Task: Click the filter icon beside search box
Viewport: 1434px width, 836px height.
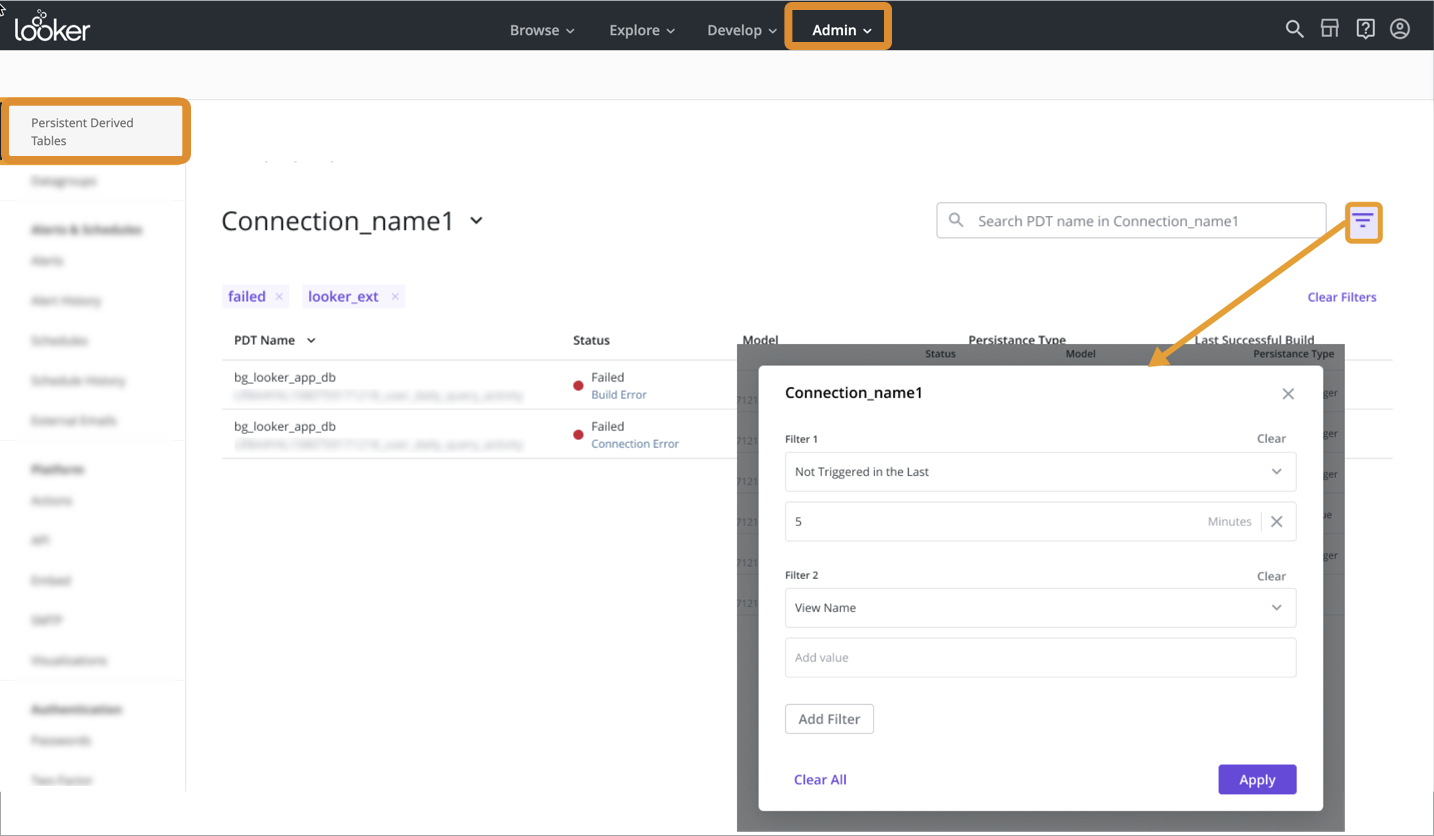Action: [1363, 221]
